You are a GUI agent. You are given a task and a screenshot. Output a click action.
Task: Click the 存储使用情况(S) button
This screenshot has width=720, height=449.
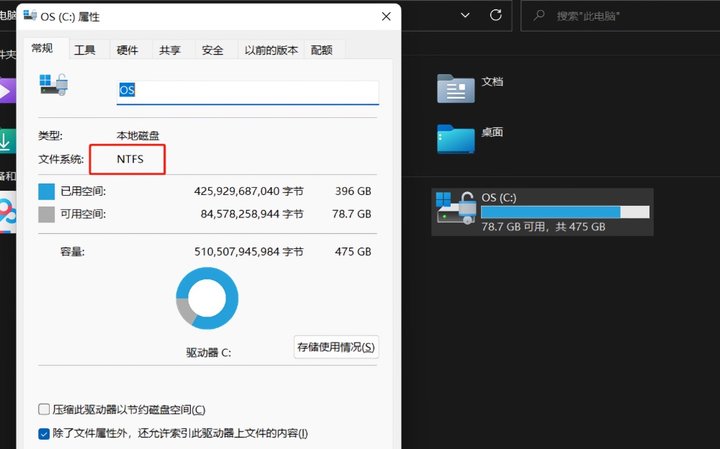point(336,347)
